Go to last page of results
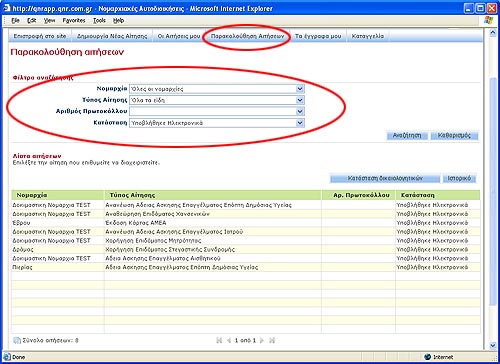The width and height of the screenshot is (500, 364). click(272, 340)
